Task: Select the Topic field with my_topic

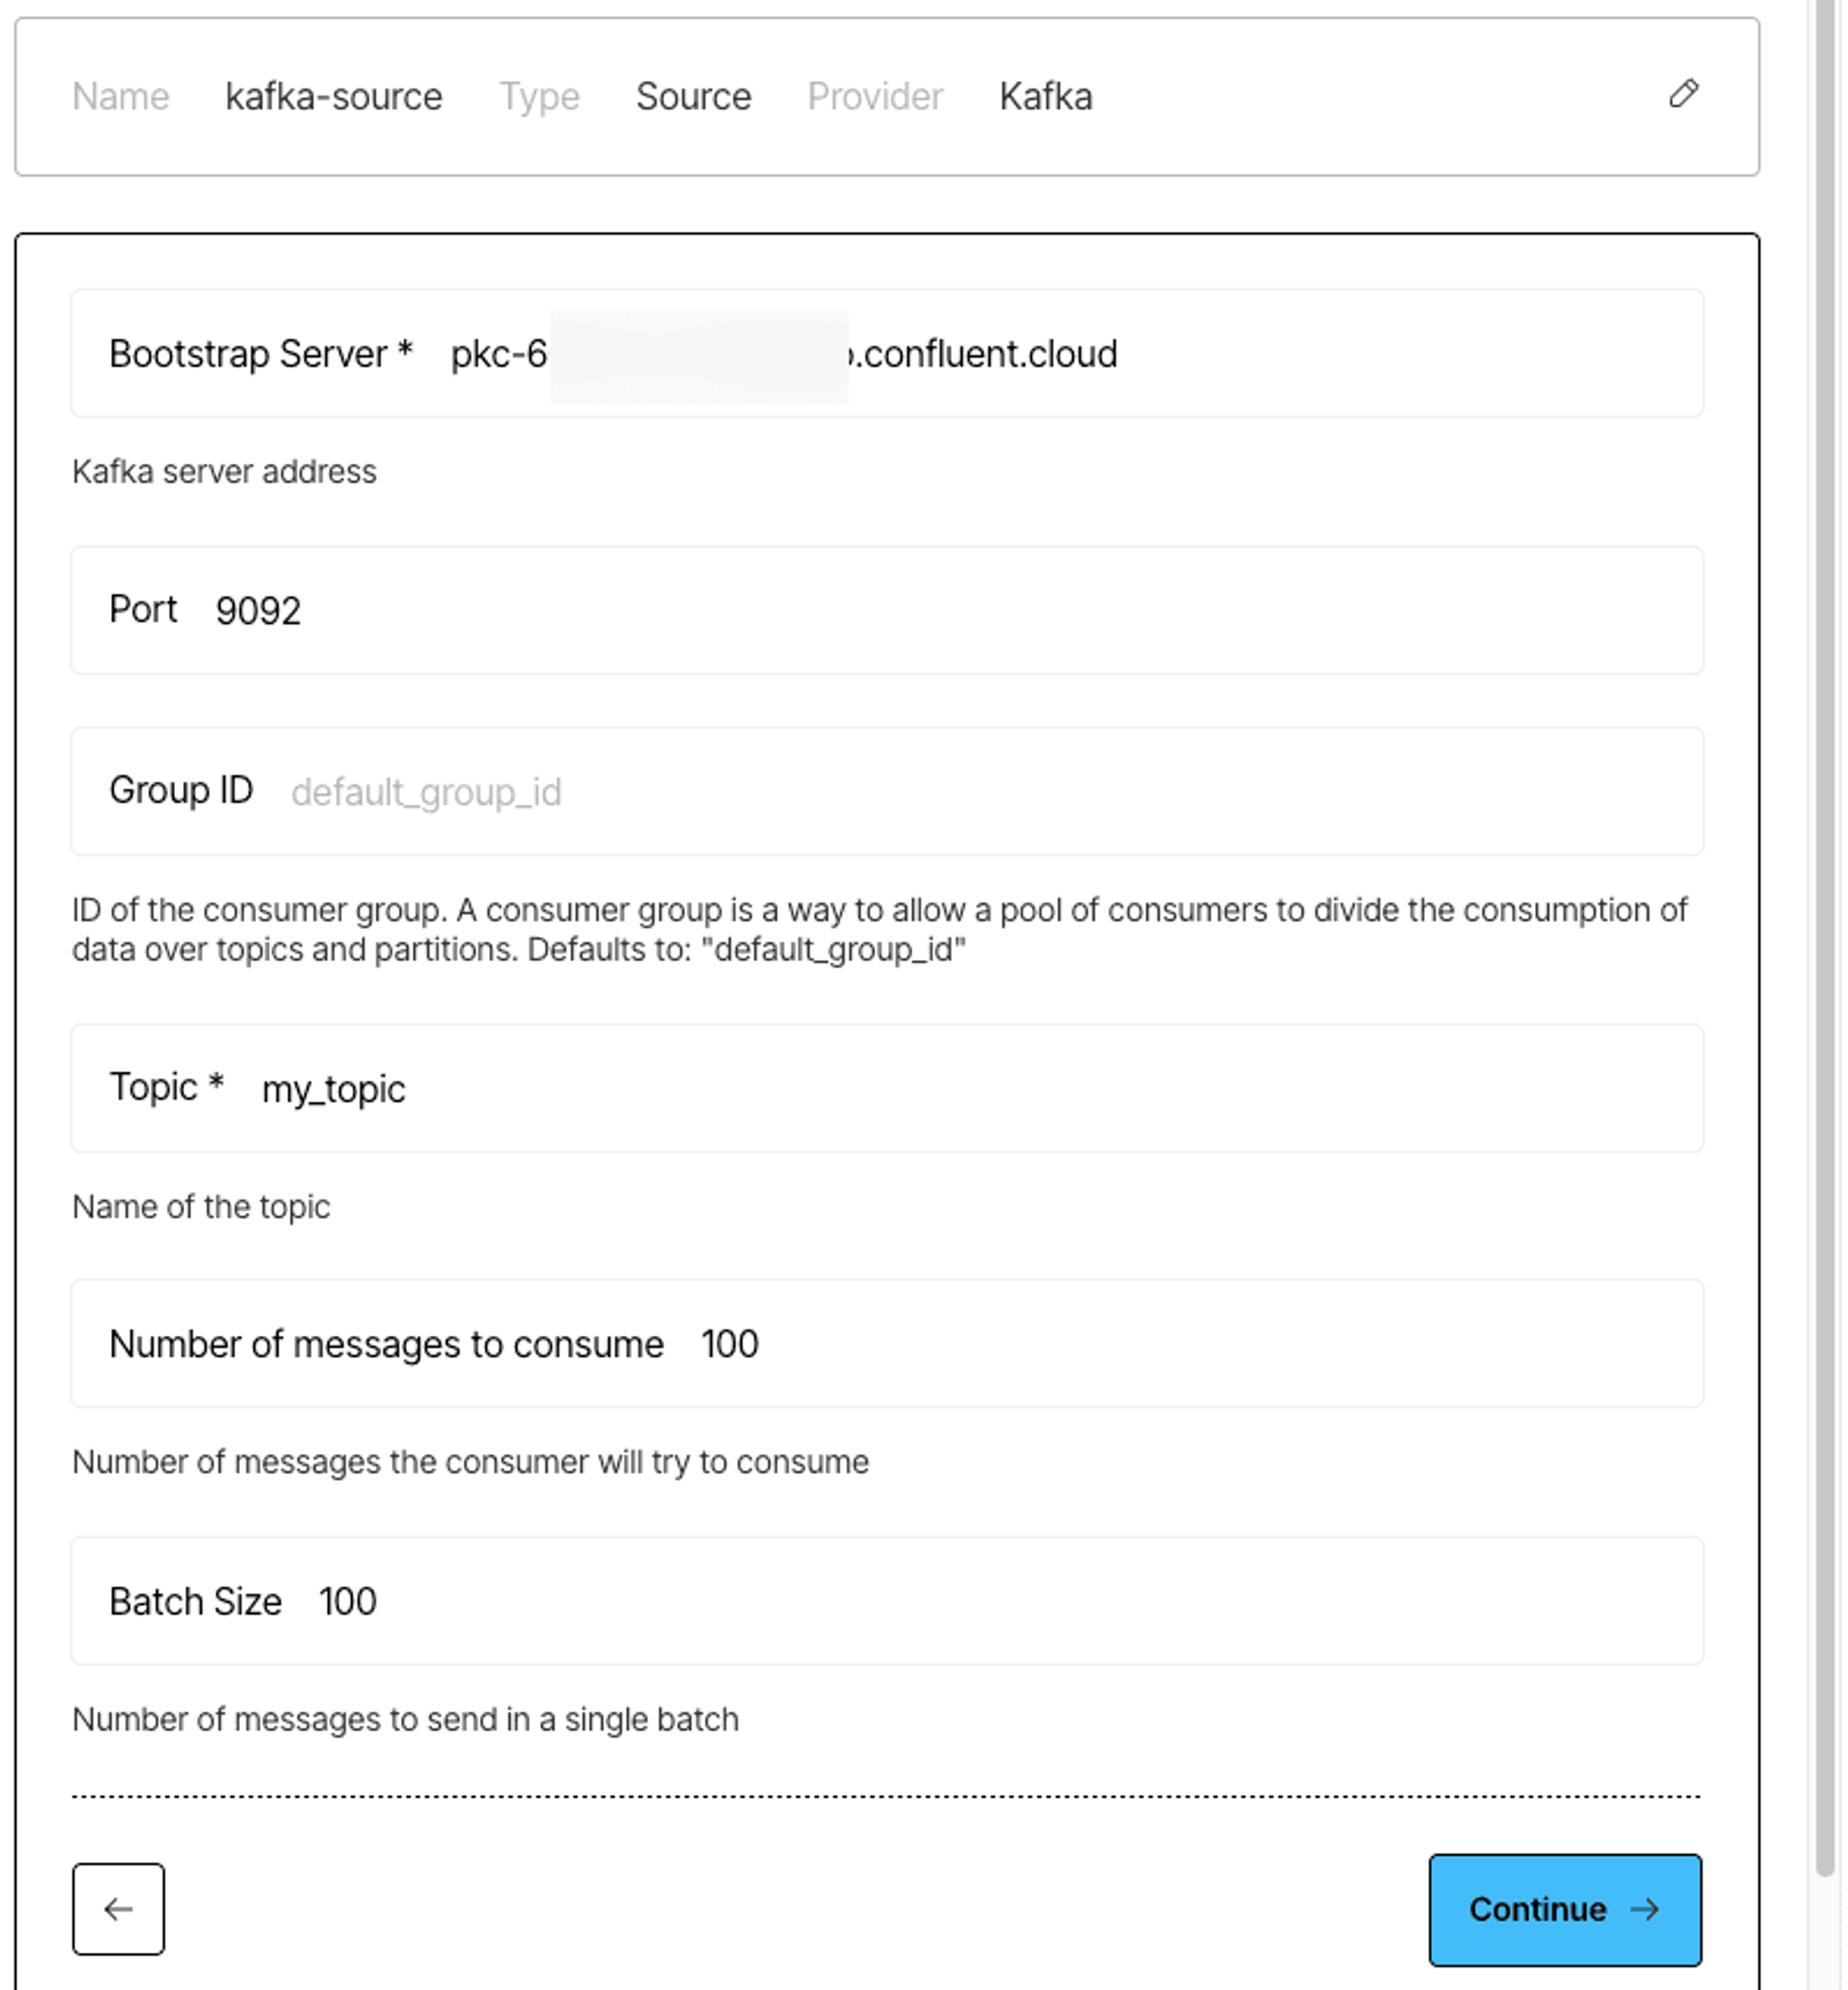Action: [x=887, y=1088]
